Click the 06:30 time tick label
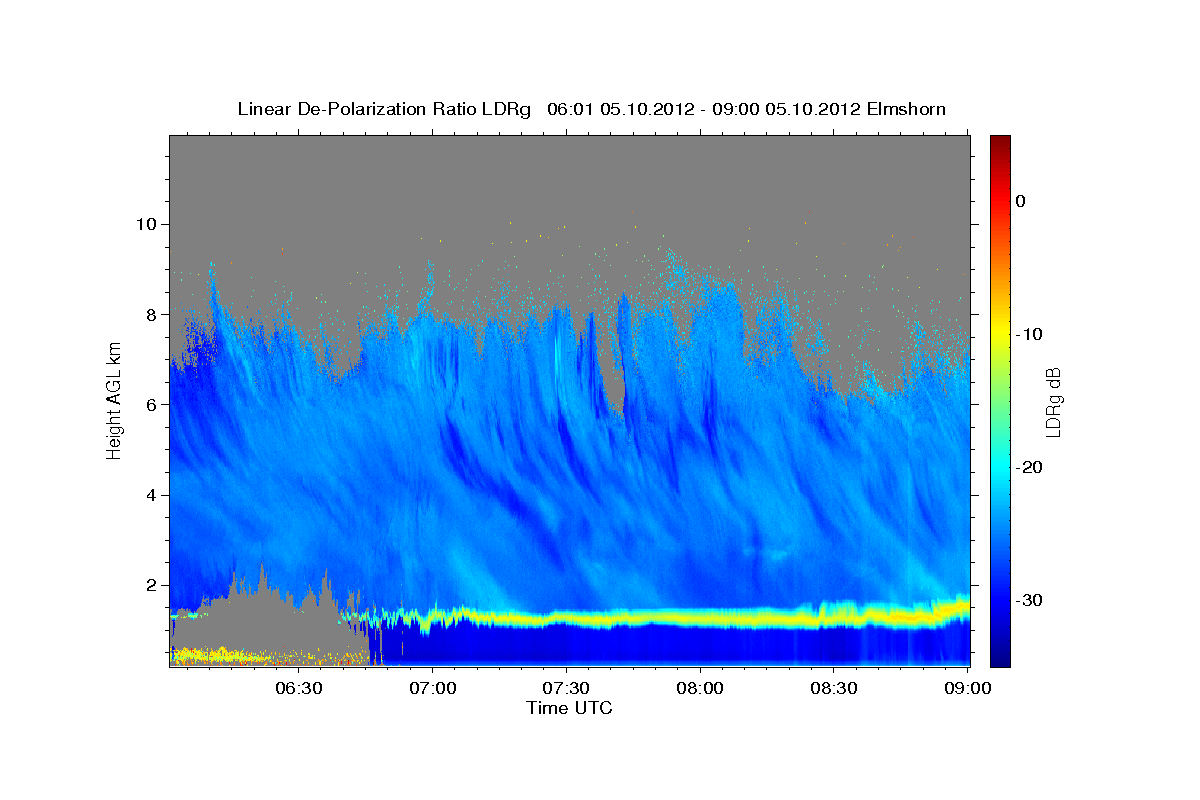 [x=298, y=688]
